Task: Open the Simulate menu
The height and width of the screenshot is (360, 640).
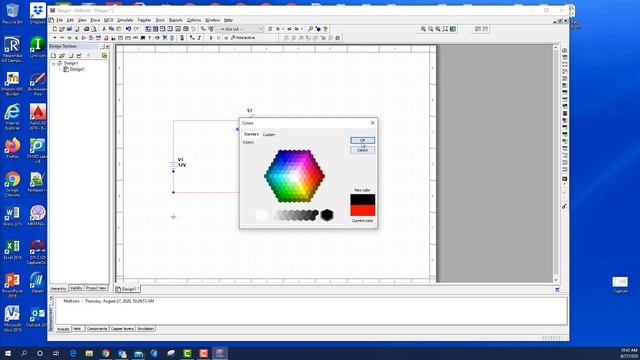Action: [x=125, y=20]
